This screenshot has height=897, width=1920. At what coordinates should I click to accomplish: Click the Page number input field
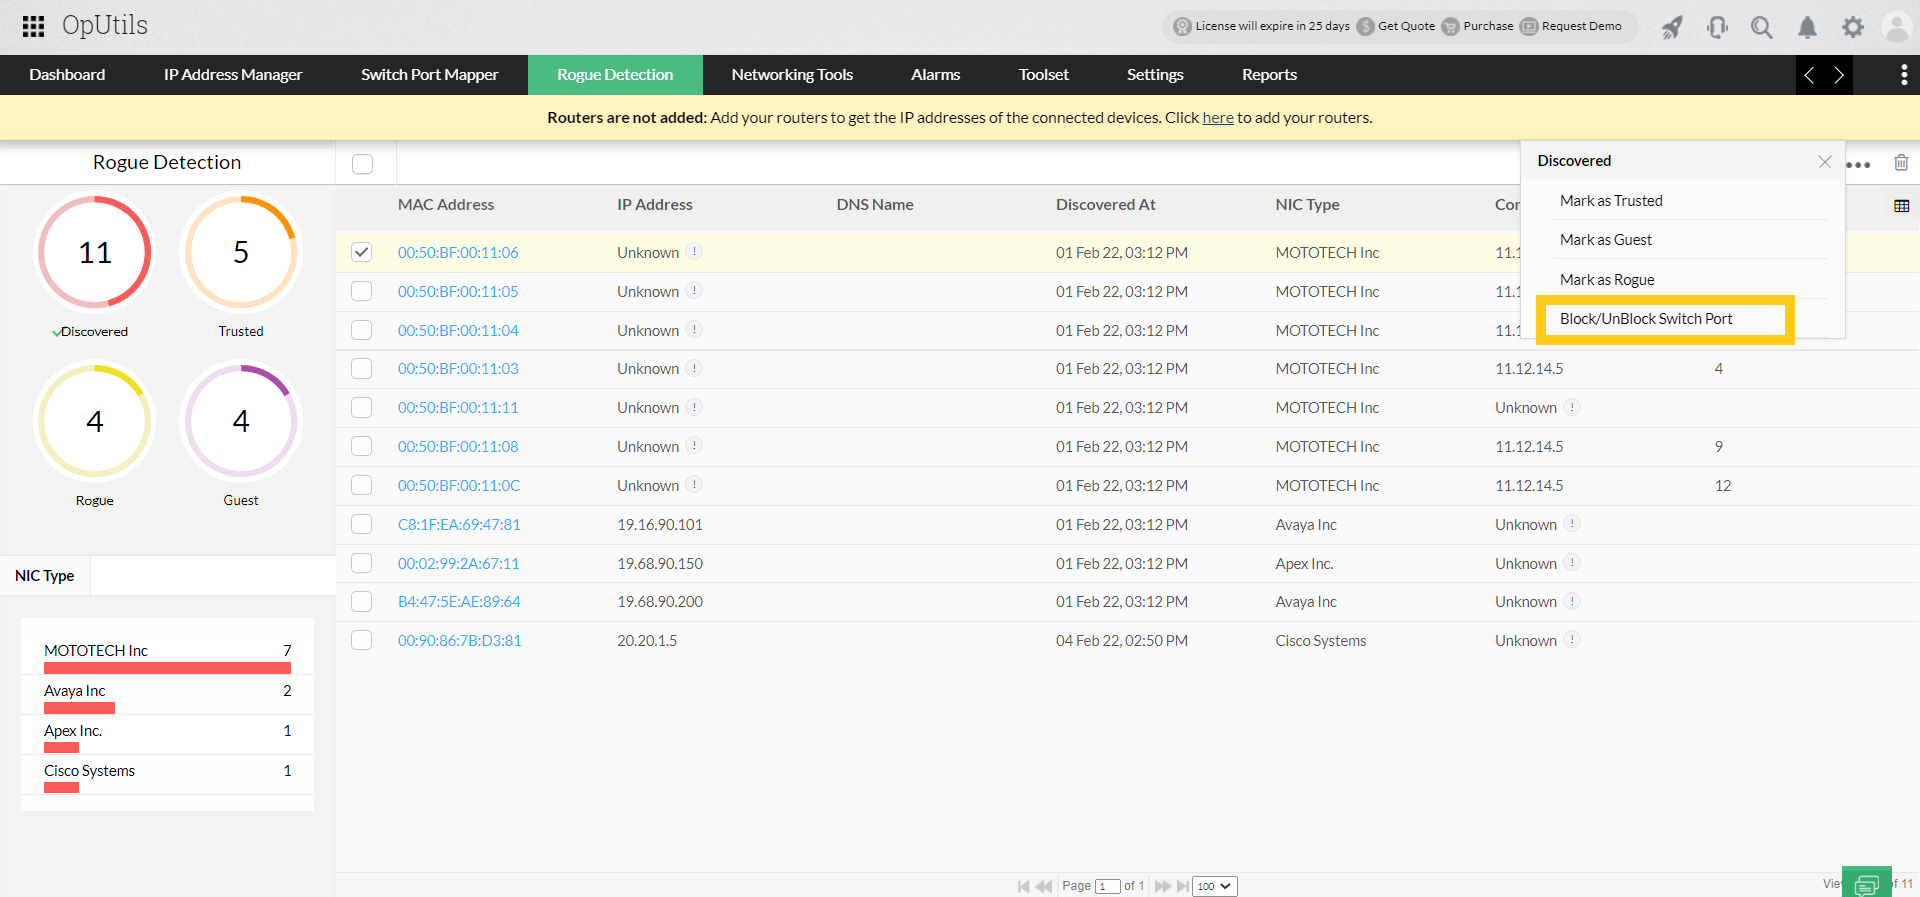point(1107,886)
